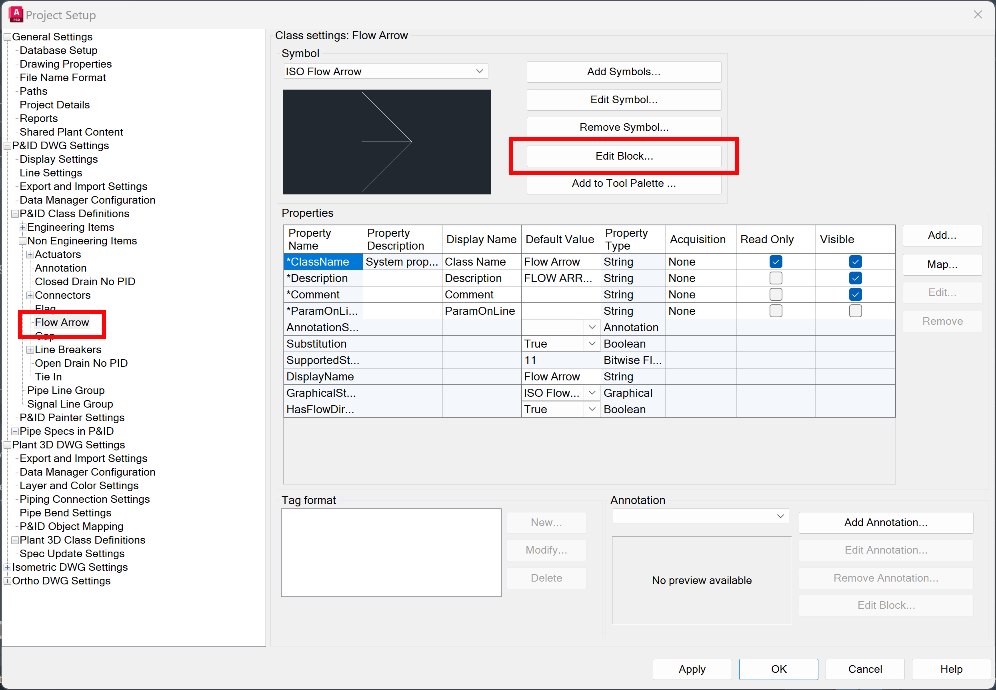Viewport: 996px width, 690px height.
Task: Click the Help button
Action: point(951,669)
